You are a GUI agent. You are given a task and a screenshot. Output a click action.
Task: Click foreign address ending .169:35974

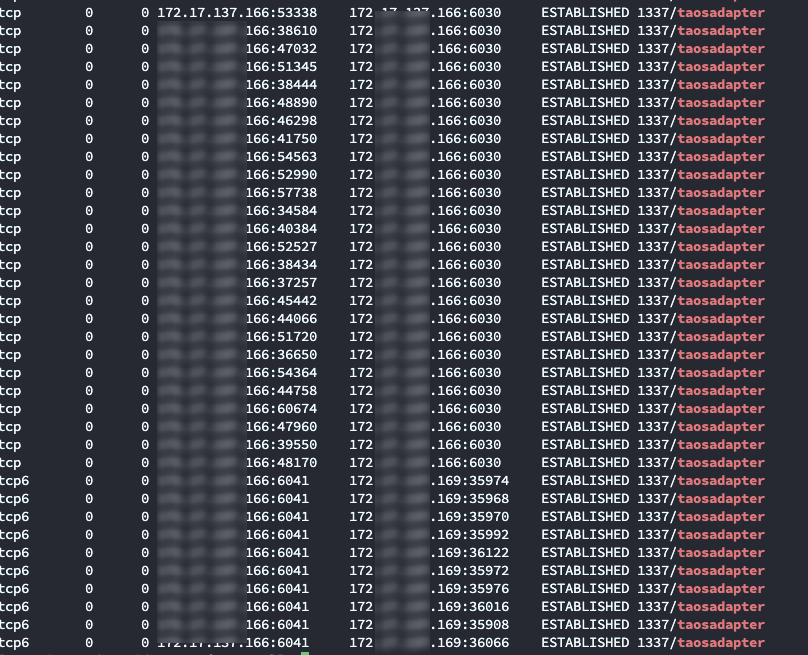click(469, 481)
